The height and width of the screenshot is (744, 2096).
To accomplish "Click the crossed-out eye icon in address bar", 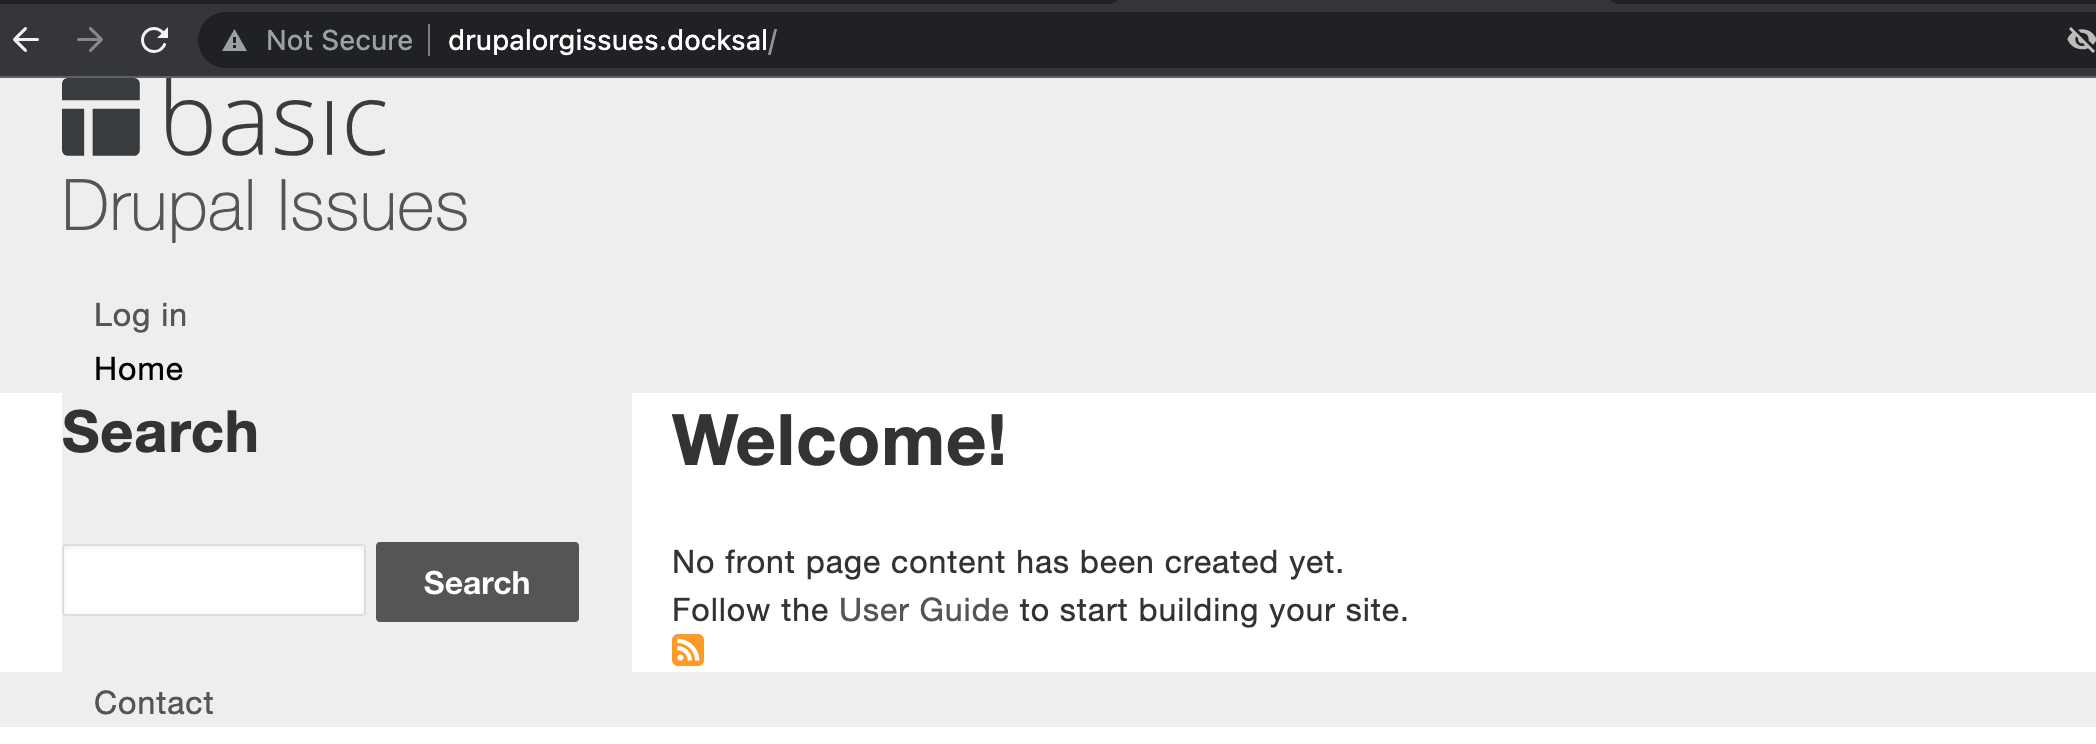I will (2080, 40).
